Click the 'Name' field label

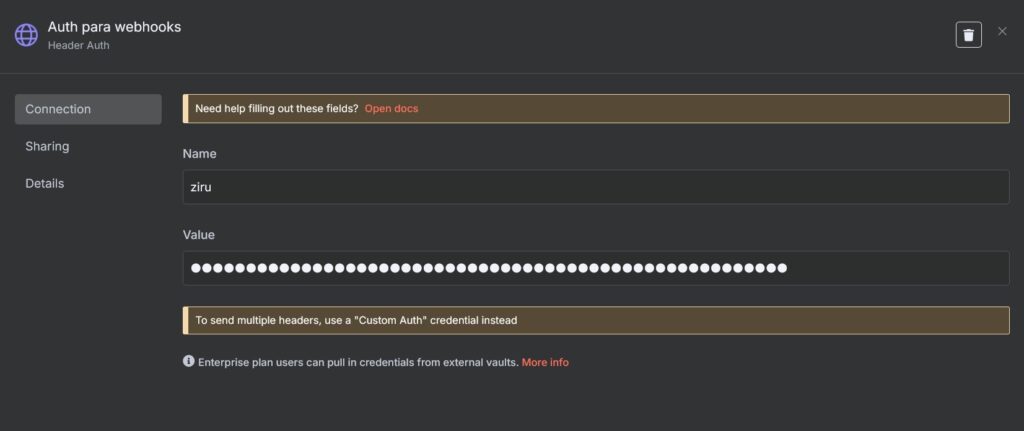tap(199, 153)
